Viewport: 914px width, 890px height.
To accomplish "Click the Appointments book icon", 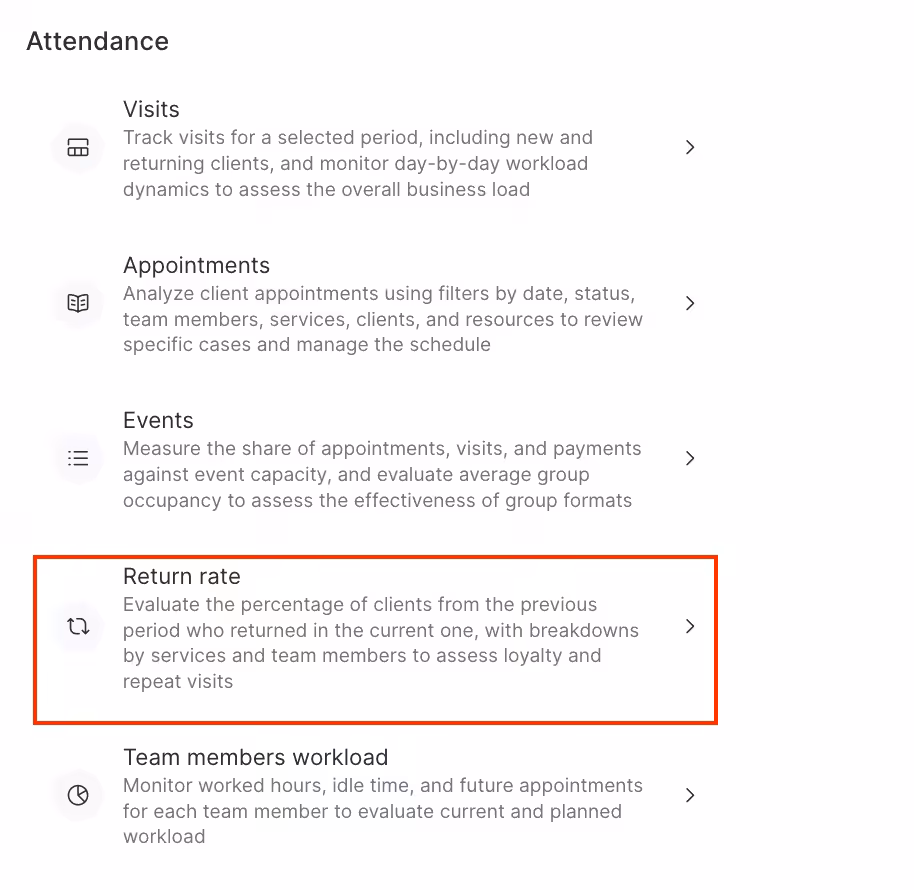I will point(78,303).
